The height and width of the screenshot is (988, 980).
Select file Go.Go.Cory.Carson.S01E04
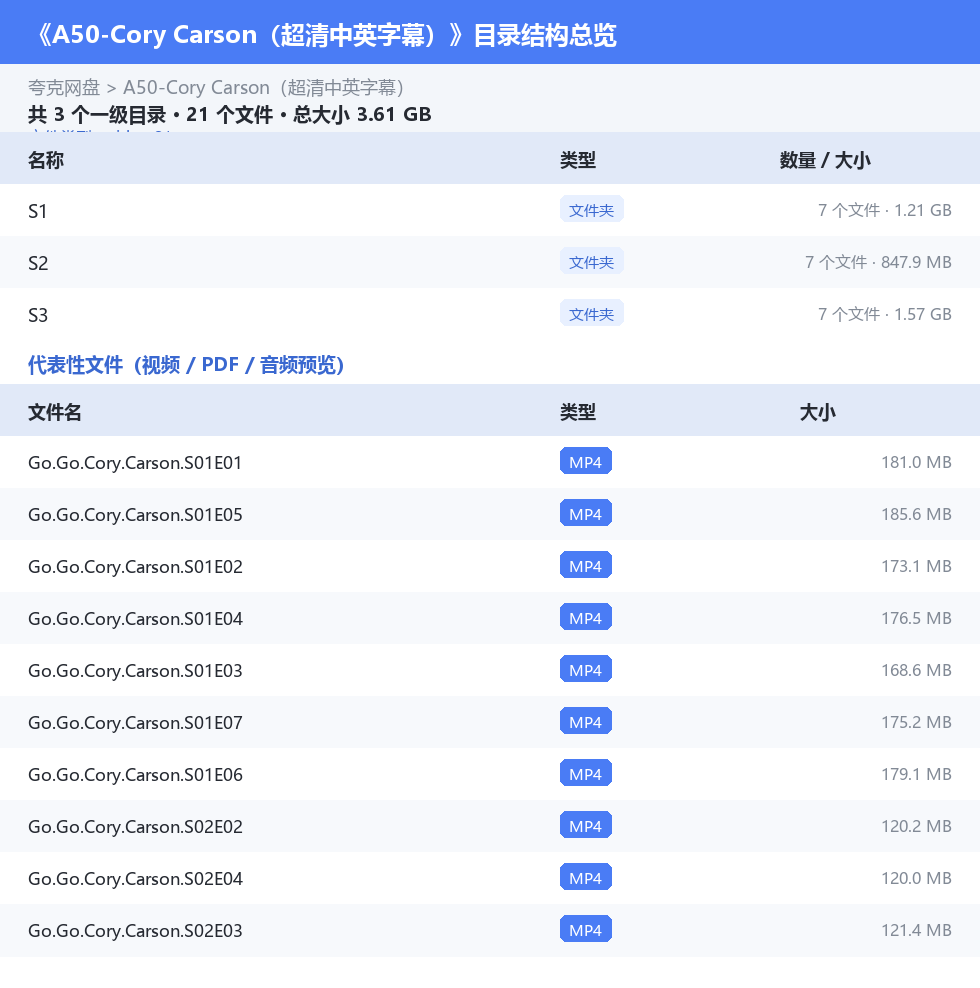click(x=135, y=619)
